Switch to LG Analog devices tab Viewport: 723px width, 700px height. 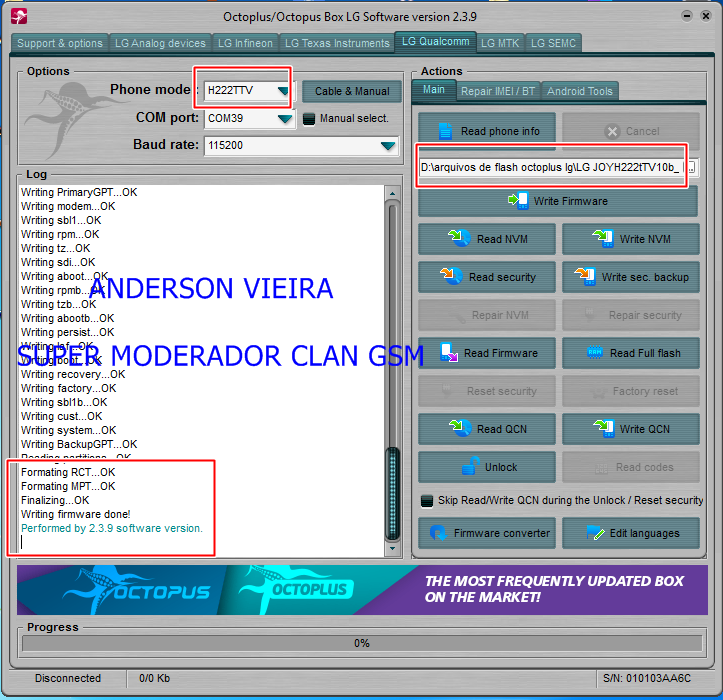[160, 43]
